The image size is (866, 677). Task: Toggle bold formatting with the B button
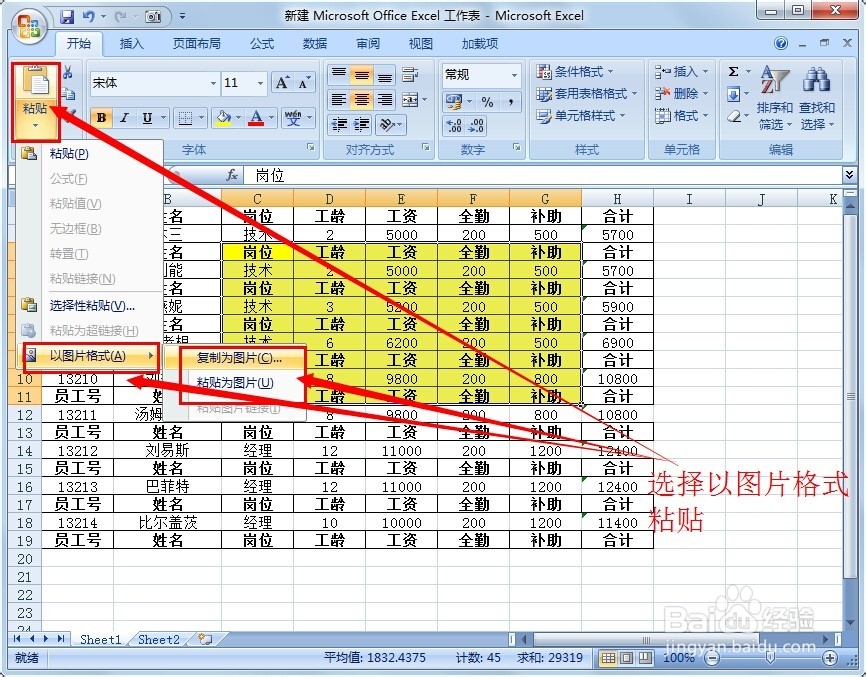click(100, 117)
